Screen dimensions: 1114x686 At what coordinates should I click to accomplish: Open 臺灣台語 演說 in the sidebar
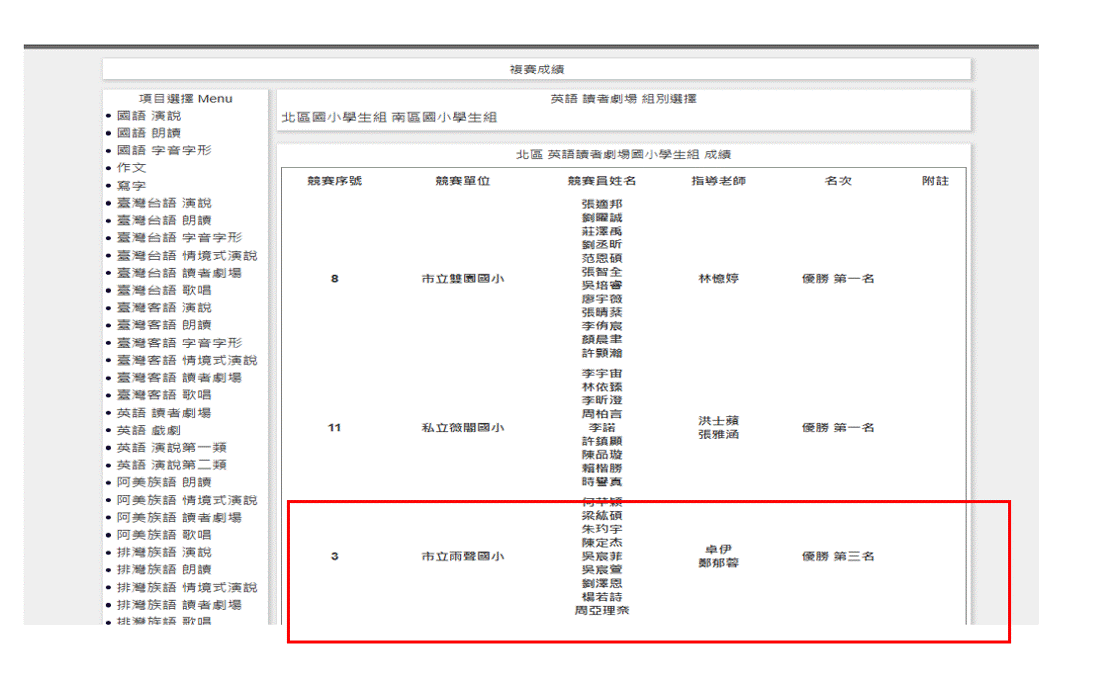click(x=164, y=203)
